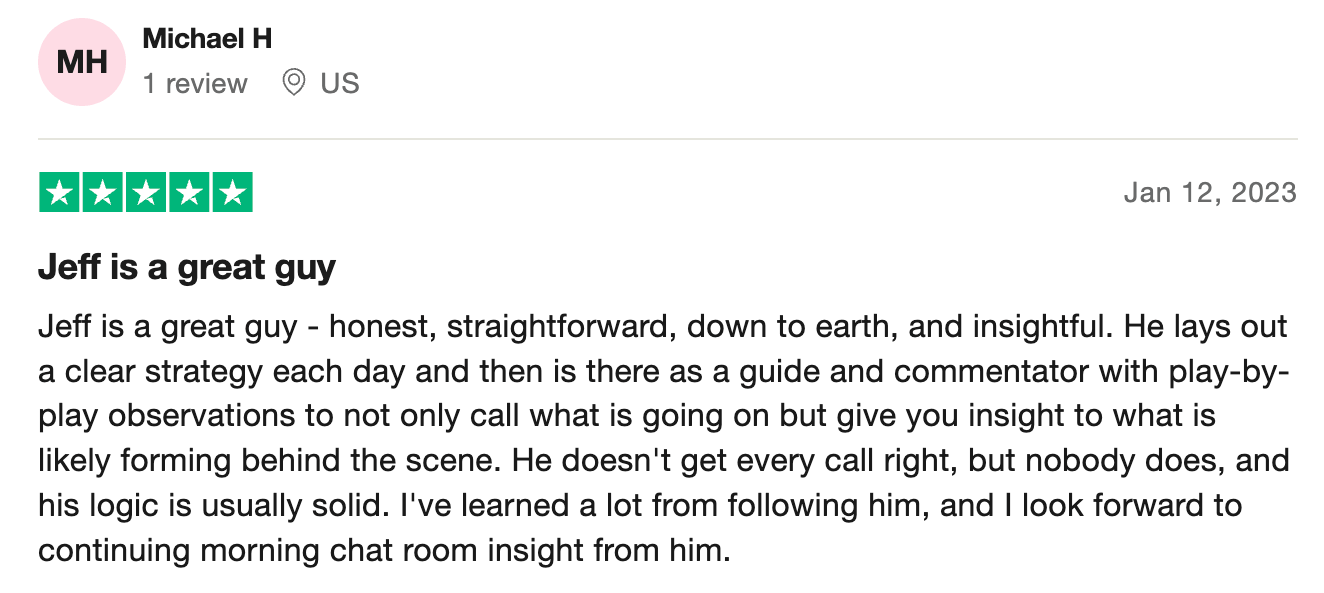The width and height of the screenshot is (1324, 593).
Task: Click the first green rating star
Action: (60, 192)
